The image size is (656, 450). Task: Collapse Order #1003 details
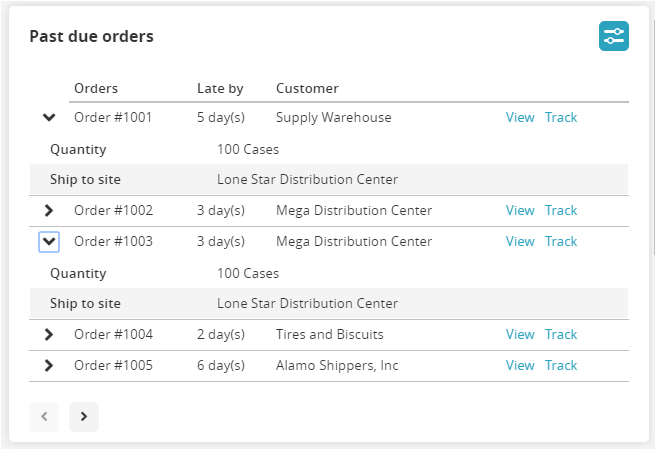point(49,241)
